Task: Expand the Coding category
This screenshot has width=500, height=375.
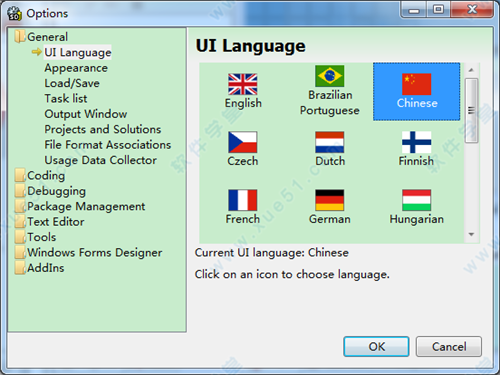Action: (x=46, y=176)
